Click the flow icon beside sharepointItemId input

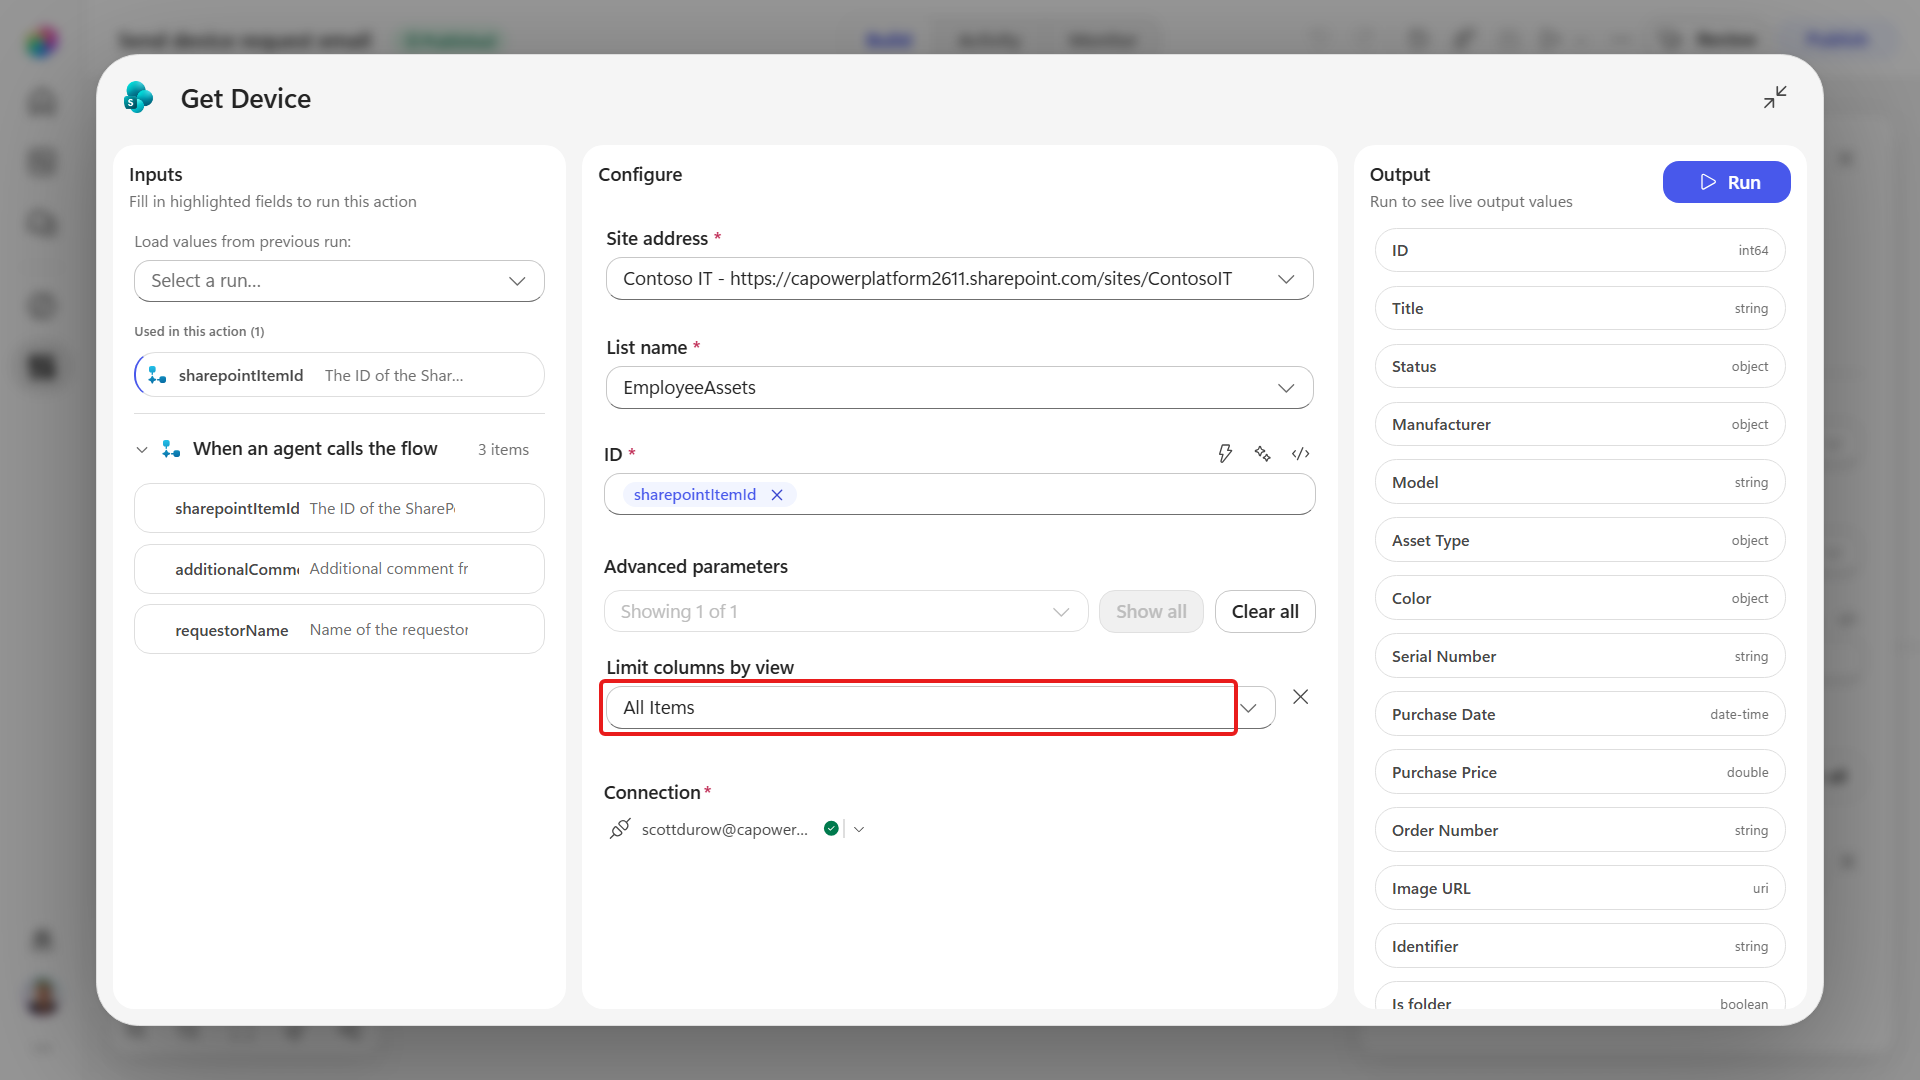[157, 375]
